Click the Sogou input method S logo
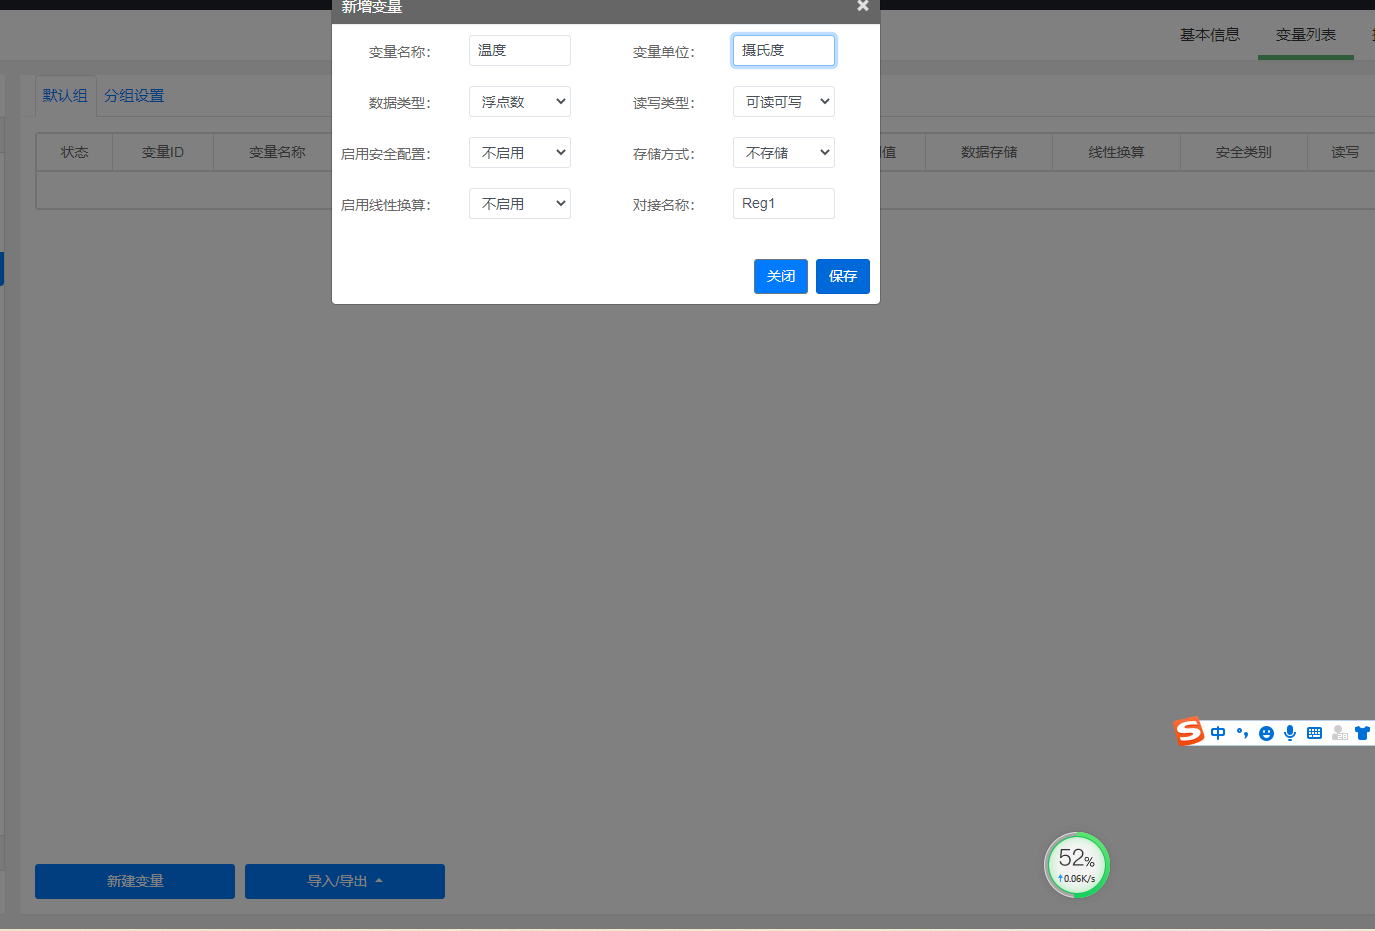 click(x=1189, y=732)
